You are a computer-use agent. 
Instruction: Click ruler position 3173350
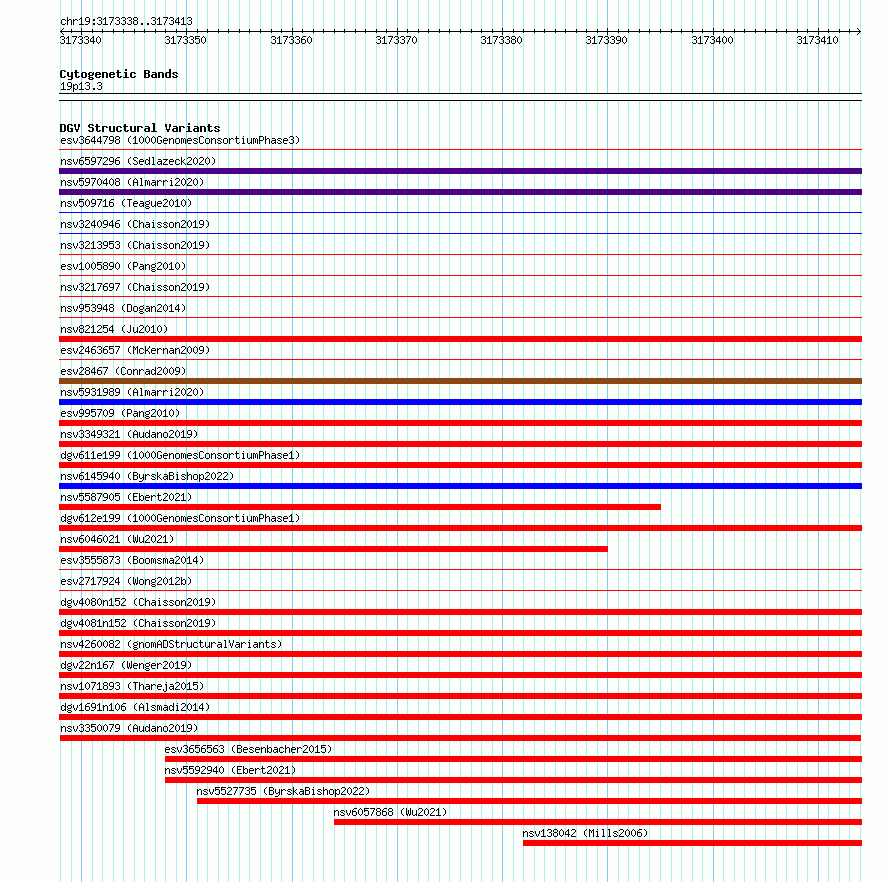186,40
